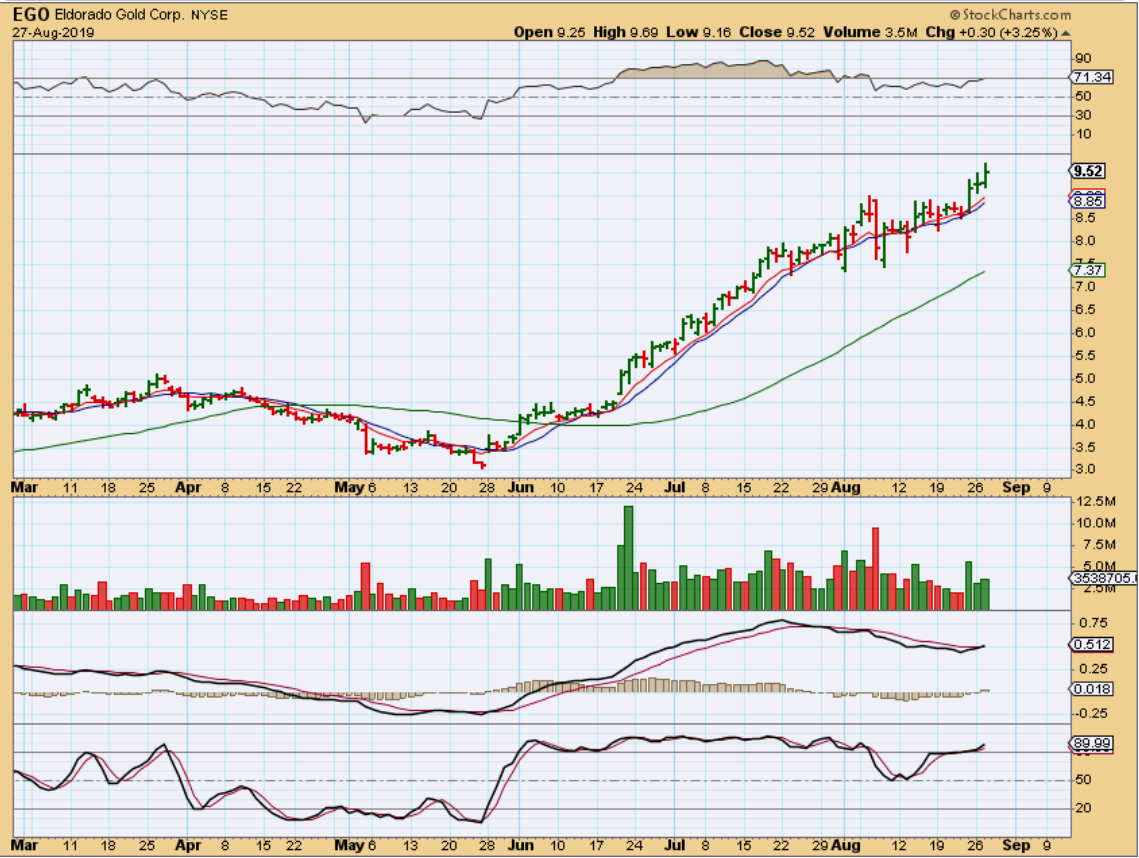This screenshot has height=858, width=1139.
Task: Click the green 7.37 moving average tag
Action: (1086, 270)
